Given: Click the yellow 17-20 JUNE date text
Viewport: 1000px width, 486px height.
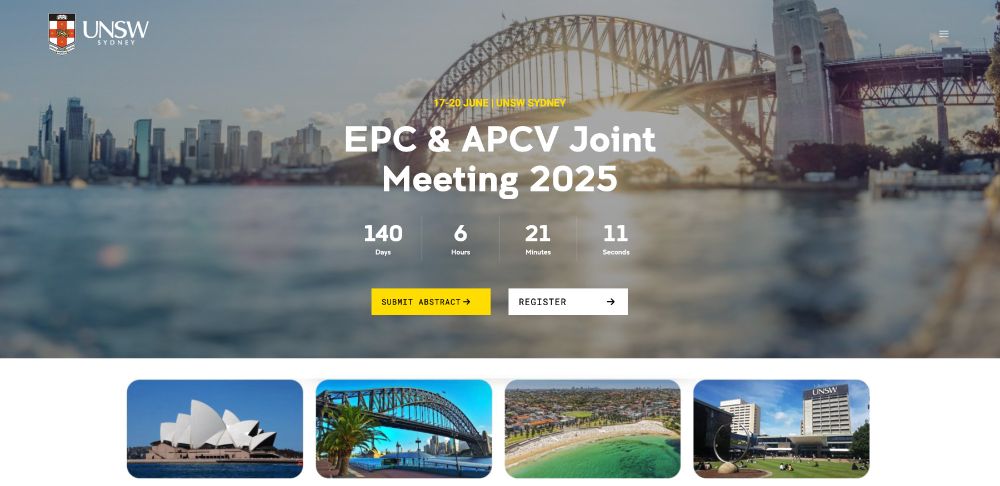Looking at the screenshot, I should tap(461, 103).
